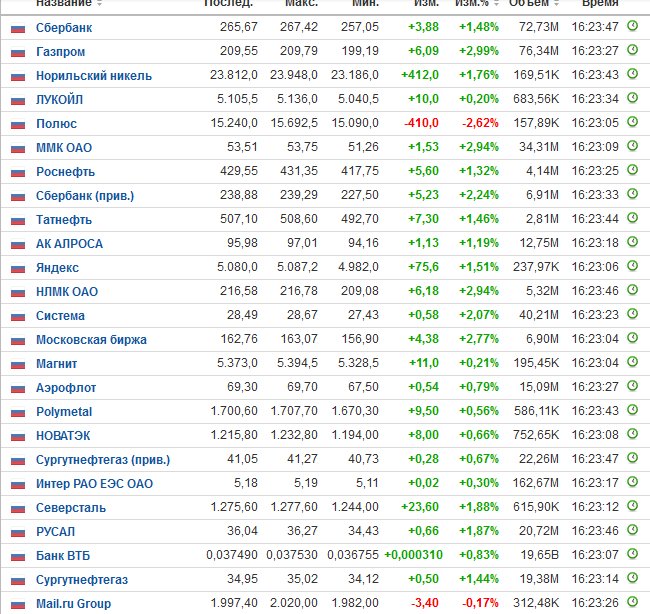Click the clock icon in ЛУКОЙЛ row
The width and height of the screenshot is (650, 614).
[632, 98]
